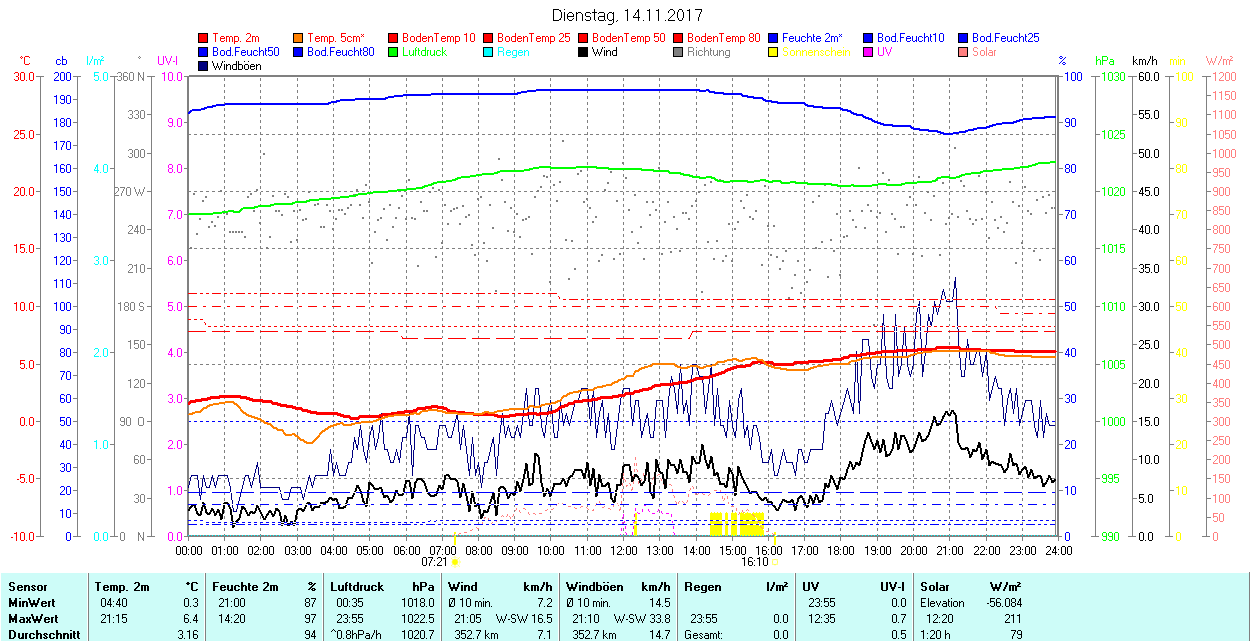Click the green Luftdruck legend square

394,52
